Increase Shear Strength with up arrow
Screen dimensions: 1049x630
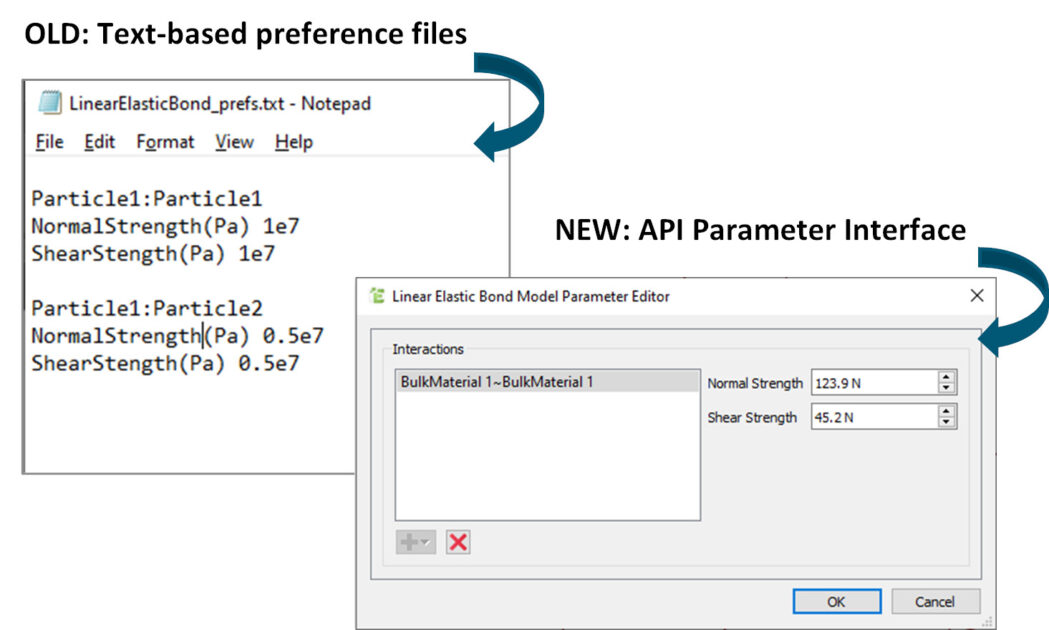[x=946, y=411]
